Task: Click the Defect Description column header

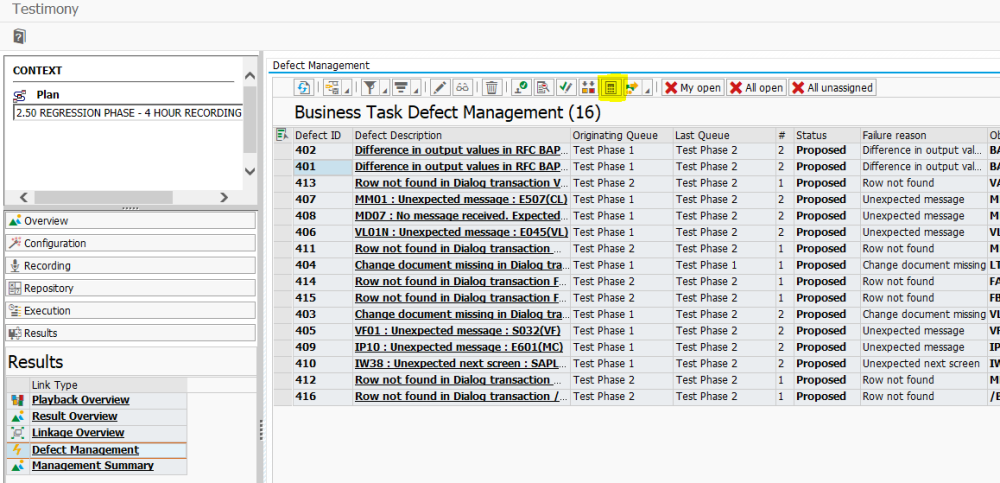Action: tap(462, 135)
